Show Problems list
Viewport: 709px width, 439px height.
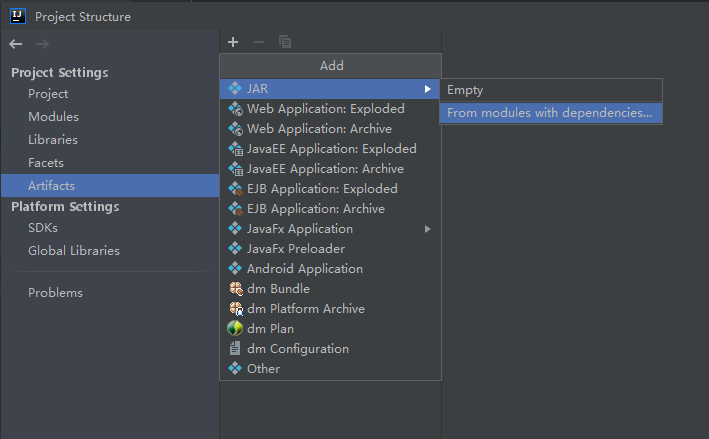point(110,293)
